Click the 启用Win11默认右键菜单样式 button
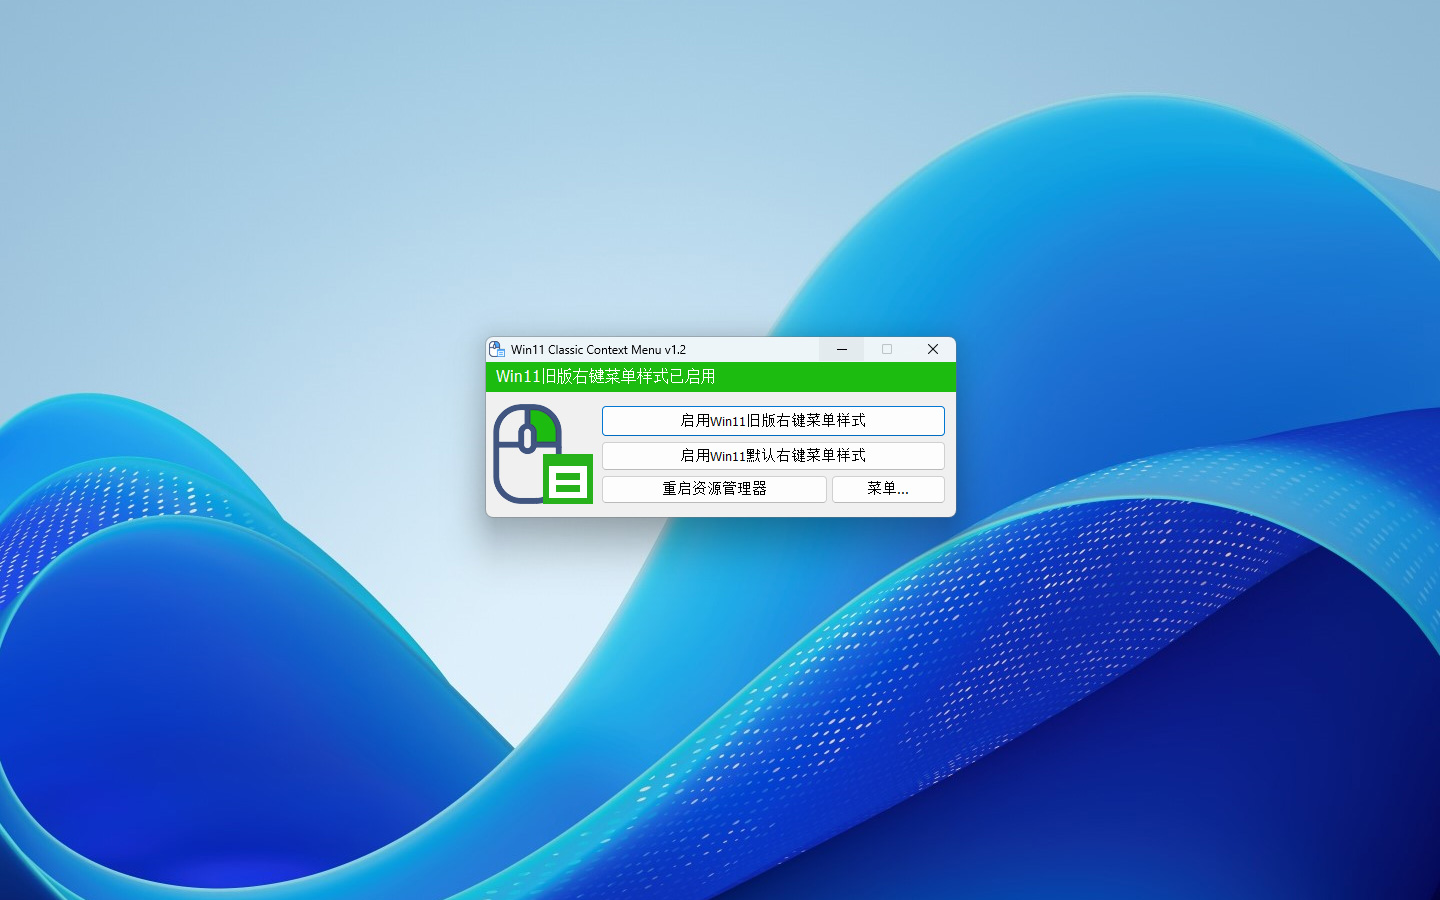 [x=773, y=455]
